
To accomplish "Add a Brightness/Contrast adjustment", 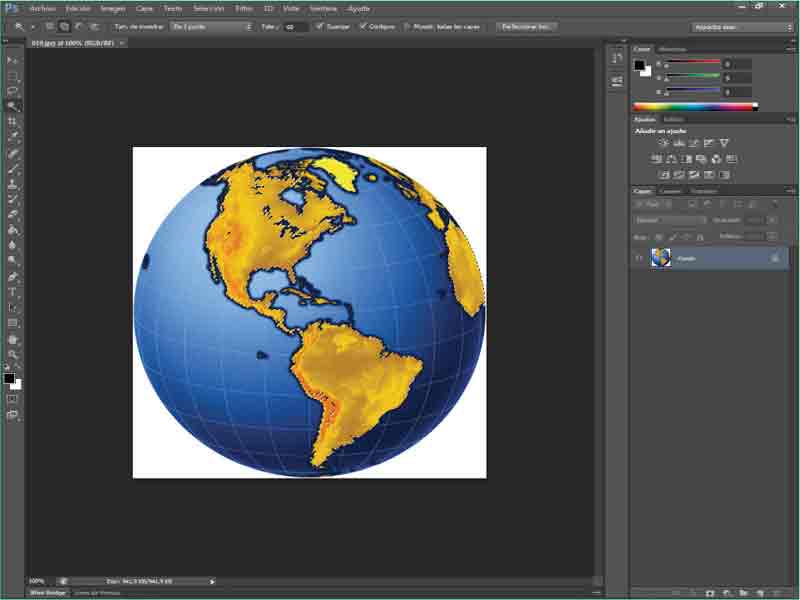I will (663, 143).
